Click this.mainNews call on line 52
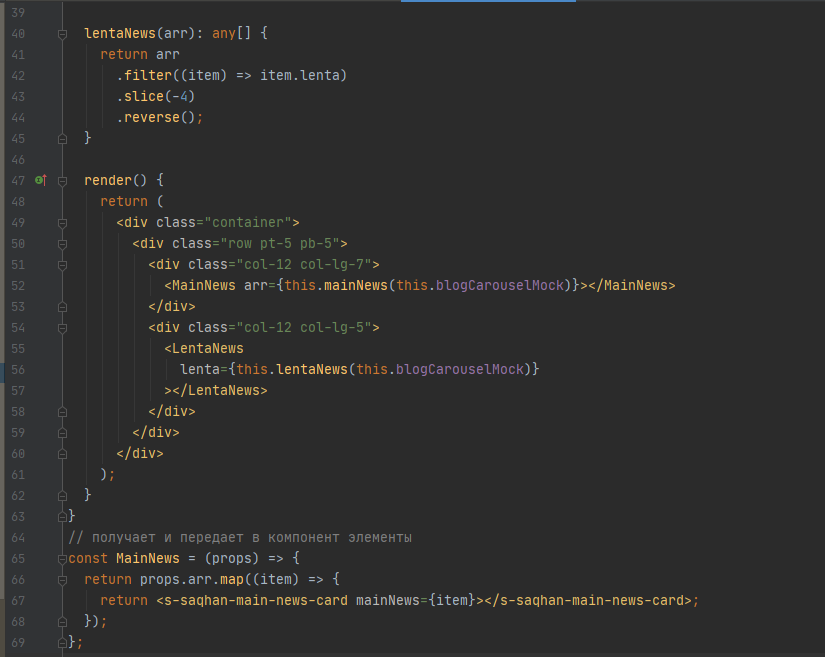Image resolution: width=825 pixels, height=657 pixels. pos(336,286)
